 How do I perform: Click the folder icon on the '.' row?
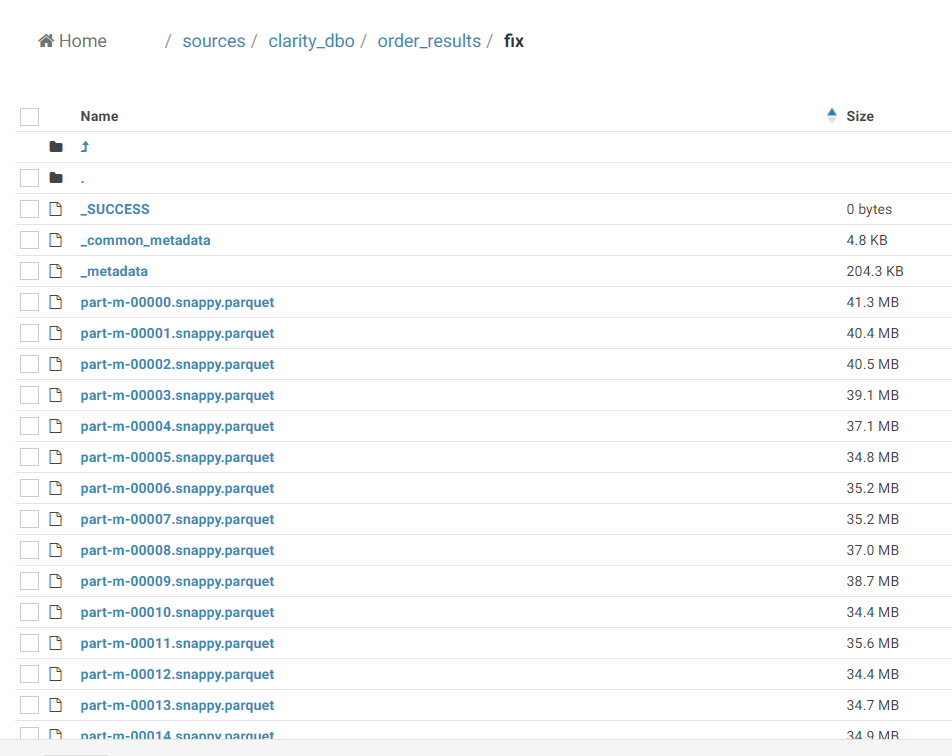click(x=56, y=177)
